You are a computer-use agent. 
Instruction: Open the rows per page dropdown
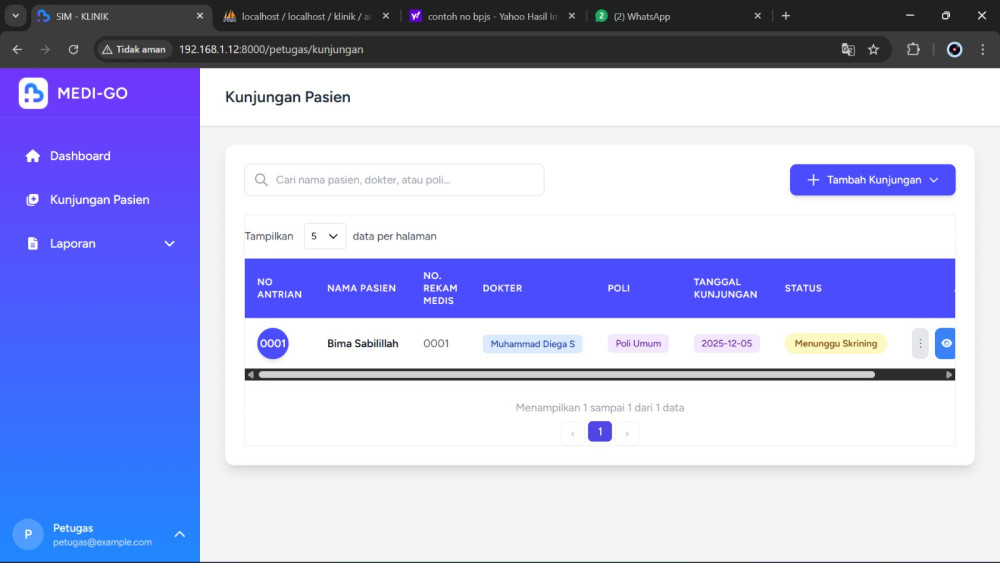(x=325, y=236)
